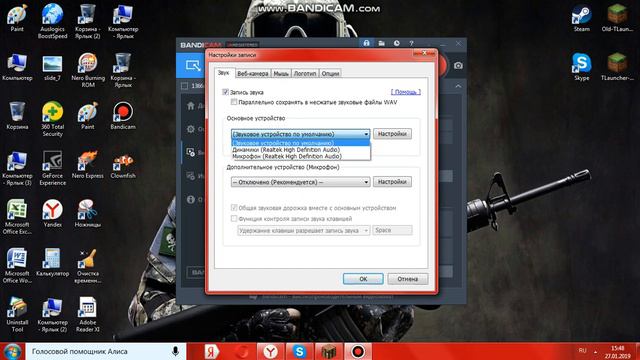Open the slide_7 image file icon
This screenshot has height=360, width=640.
(52, 68)
